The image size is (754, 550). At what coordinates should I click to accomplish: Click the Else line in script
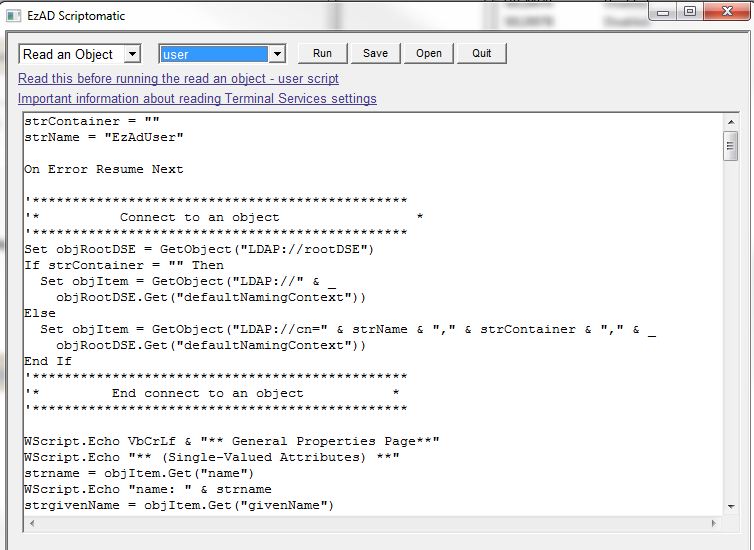coord(40,313)
